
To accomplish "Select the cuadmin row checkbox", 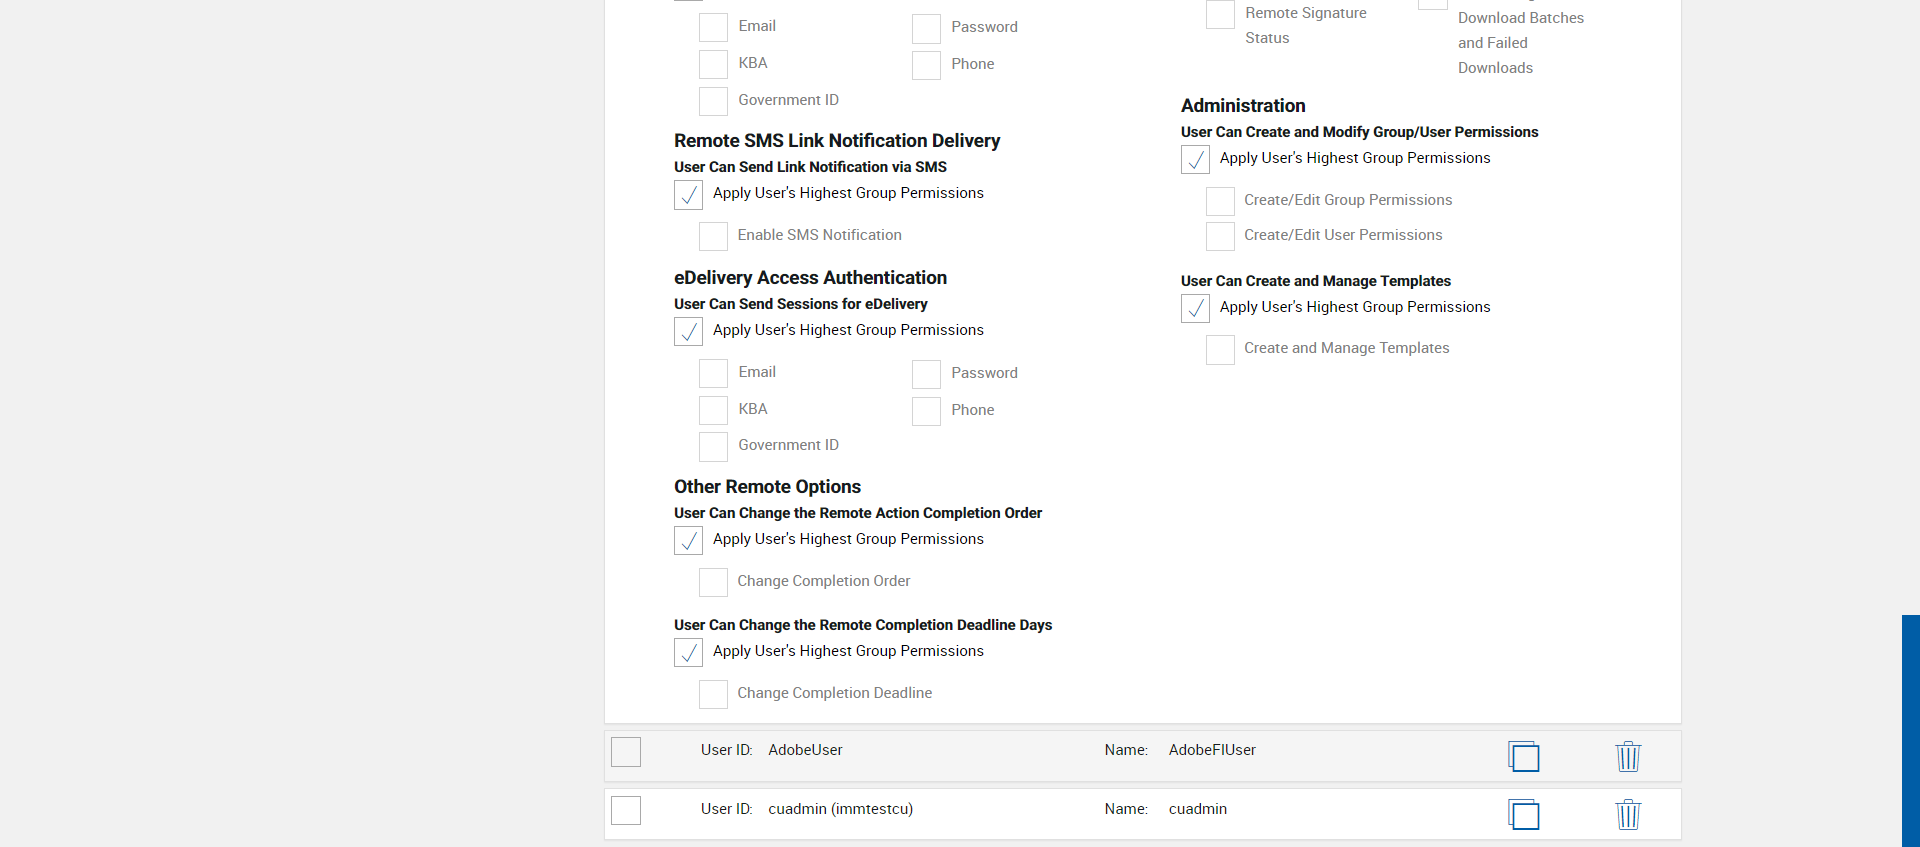I will pyautogui.click(x=626, y=810).
